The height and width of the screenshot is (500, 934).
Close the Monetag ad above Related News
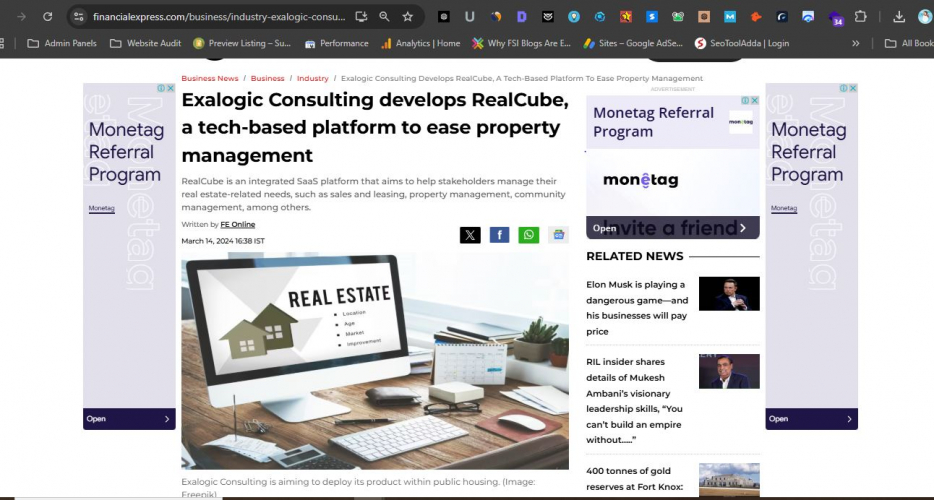click(x=754, y=100)
